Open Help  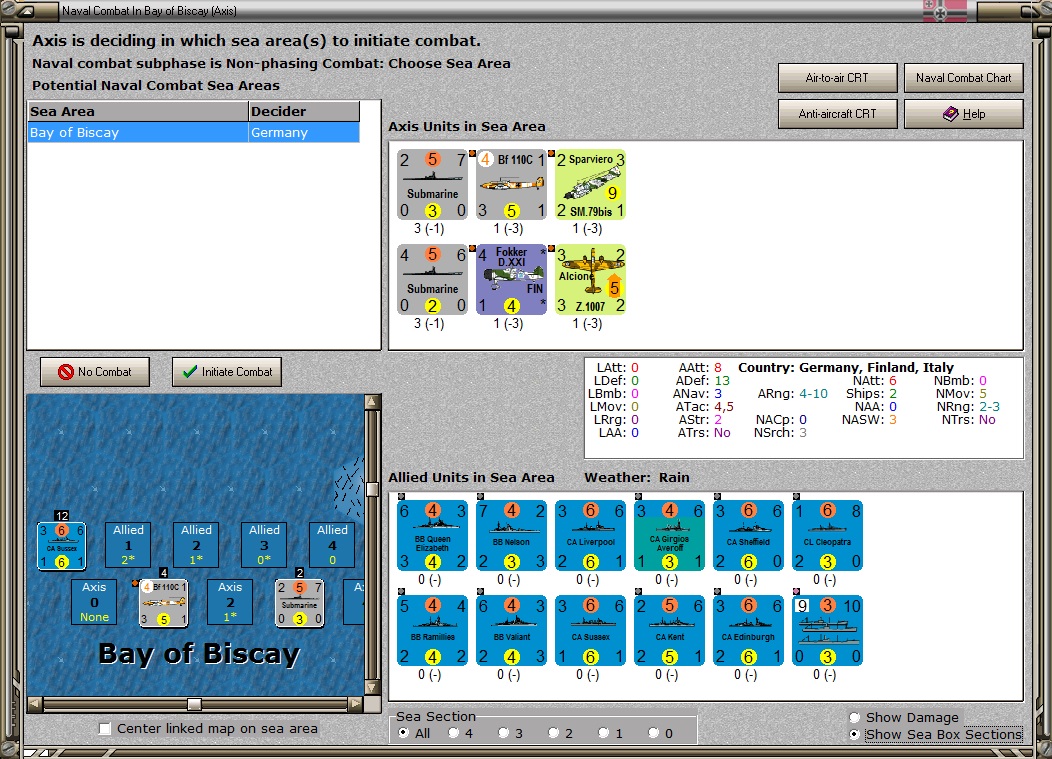pyautogui.click(x=963, y=114)
